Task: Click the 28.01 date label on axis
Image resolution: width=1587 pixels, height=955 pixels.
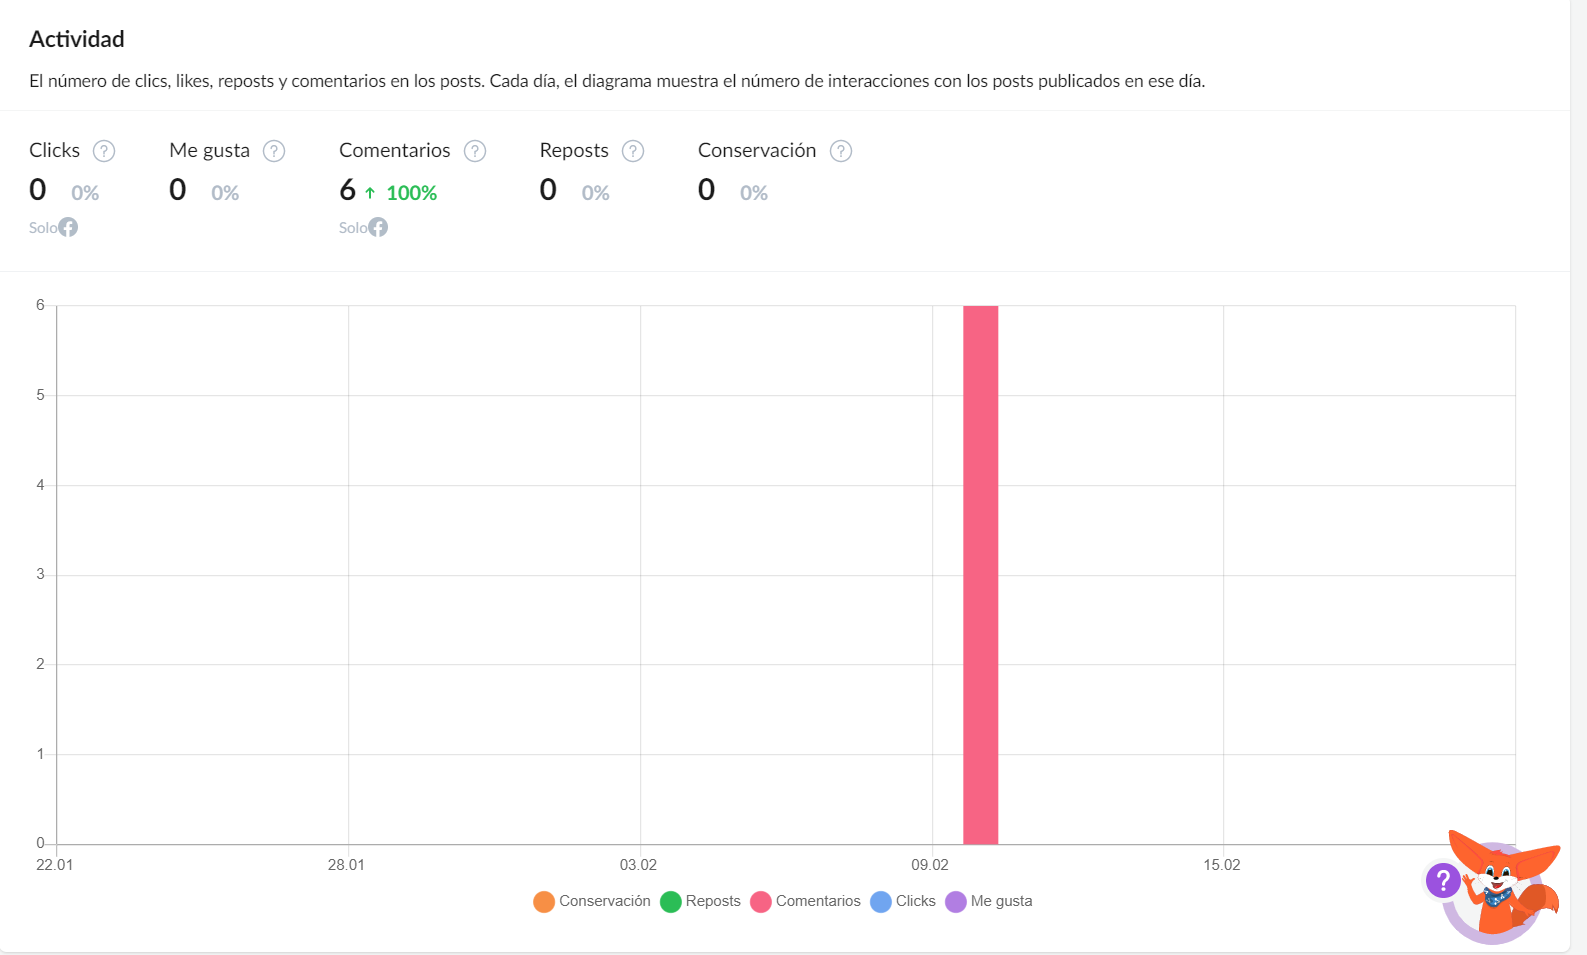Action: coord(346,865)
